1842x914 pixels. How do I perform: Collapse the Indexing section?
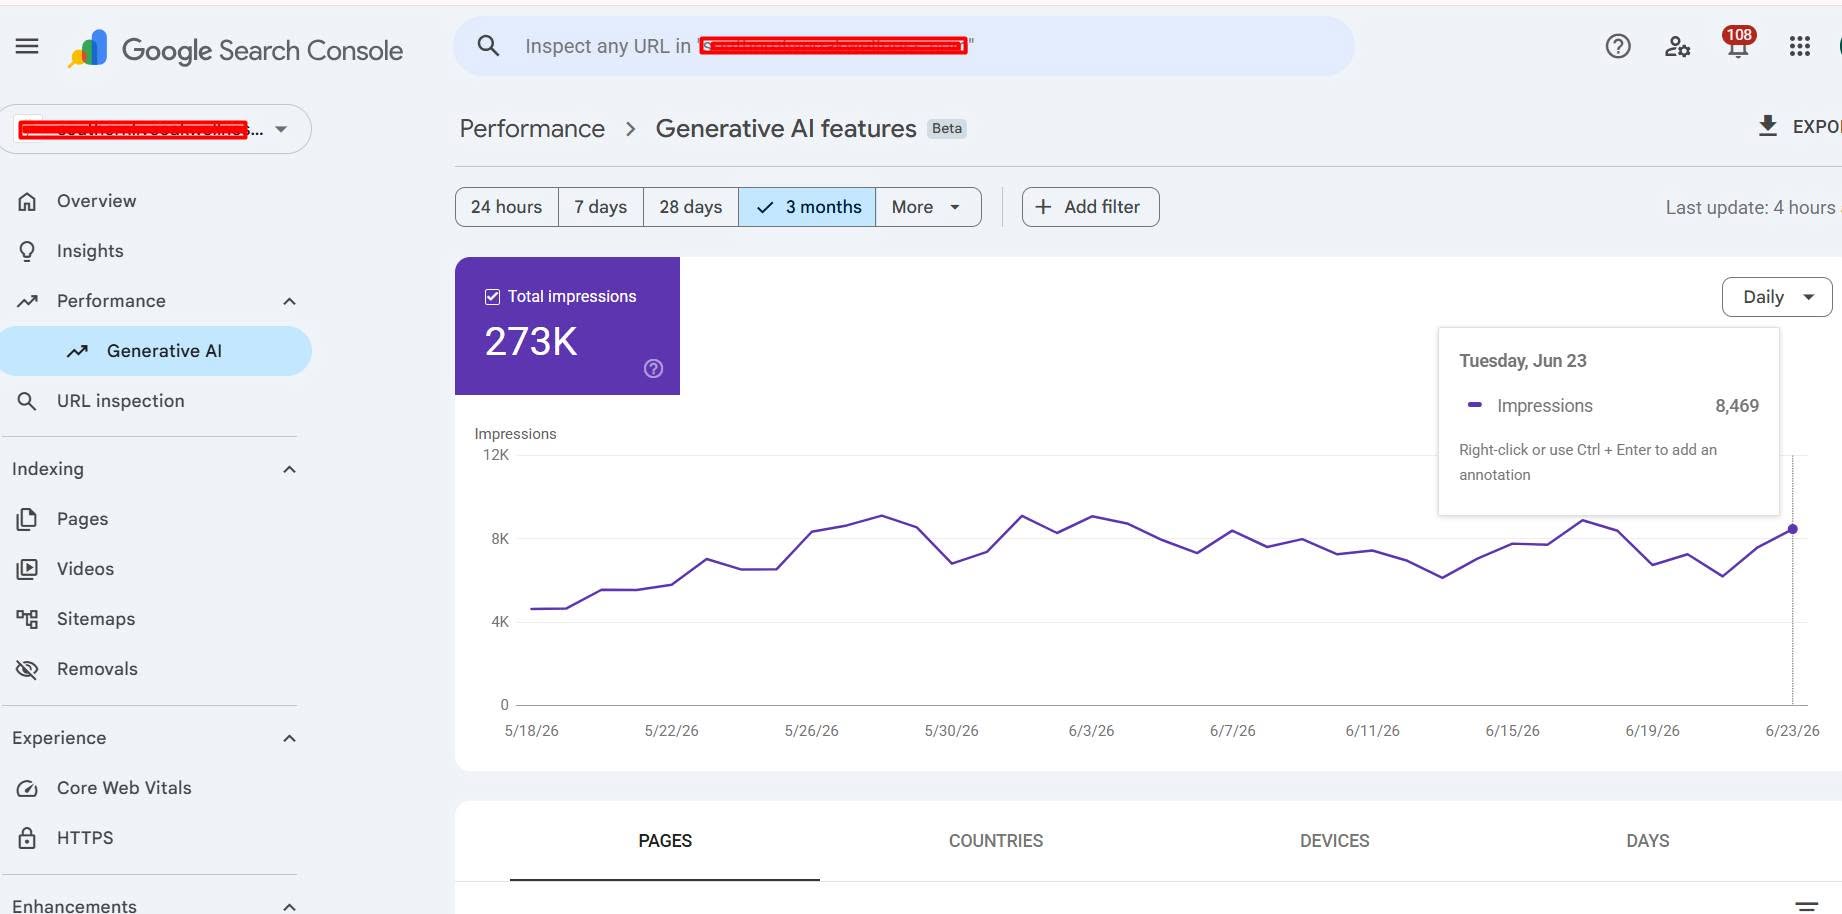click(x=289, y=469)
